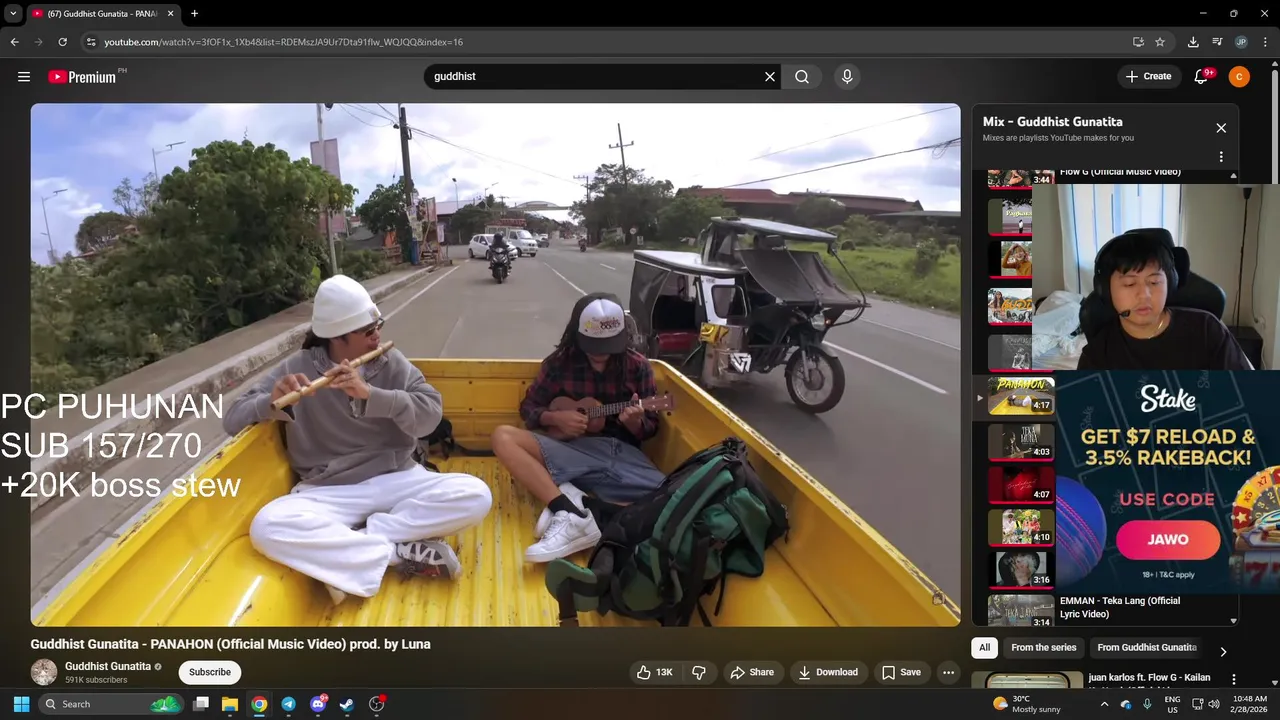Subscribe to Guddhist Gunatita
The height and width of the screenshot is (720, 1280).
[210, 672]
